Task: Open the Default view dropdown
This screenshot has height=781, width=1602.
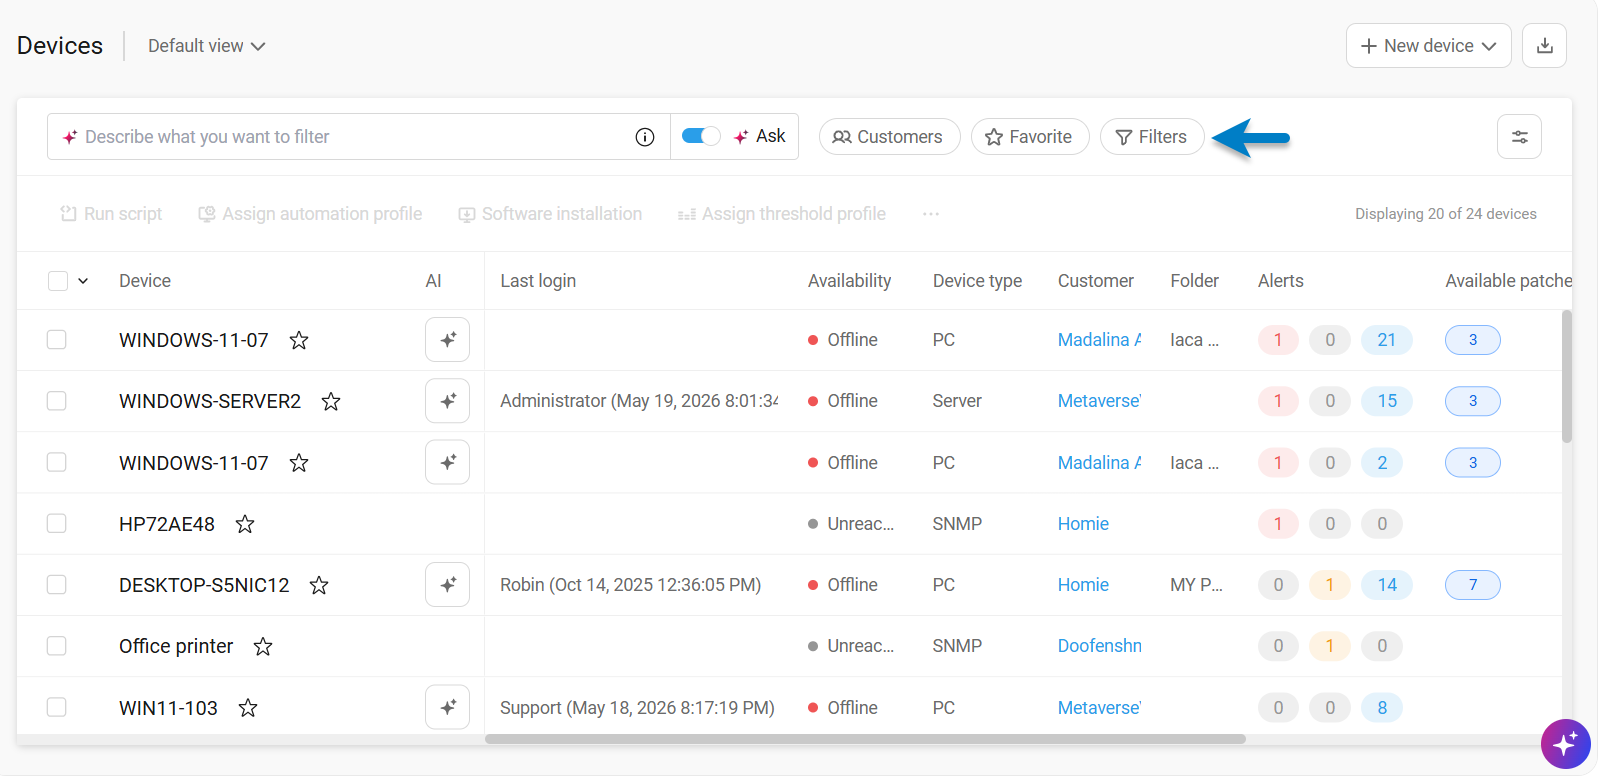Action: click(x=207, y=46)
